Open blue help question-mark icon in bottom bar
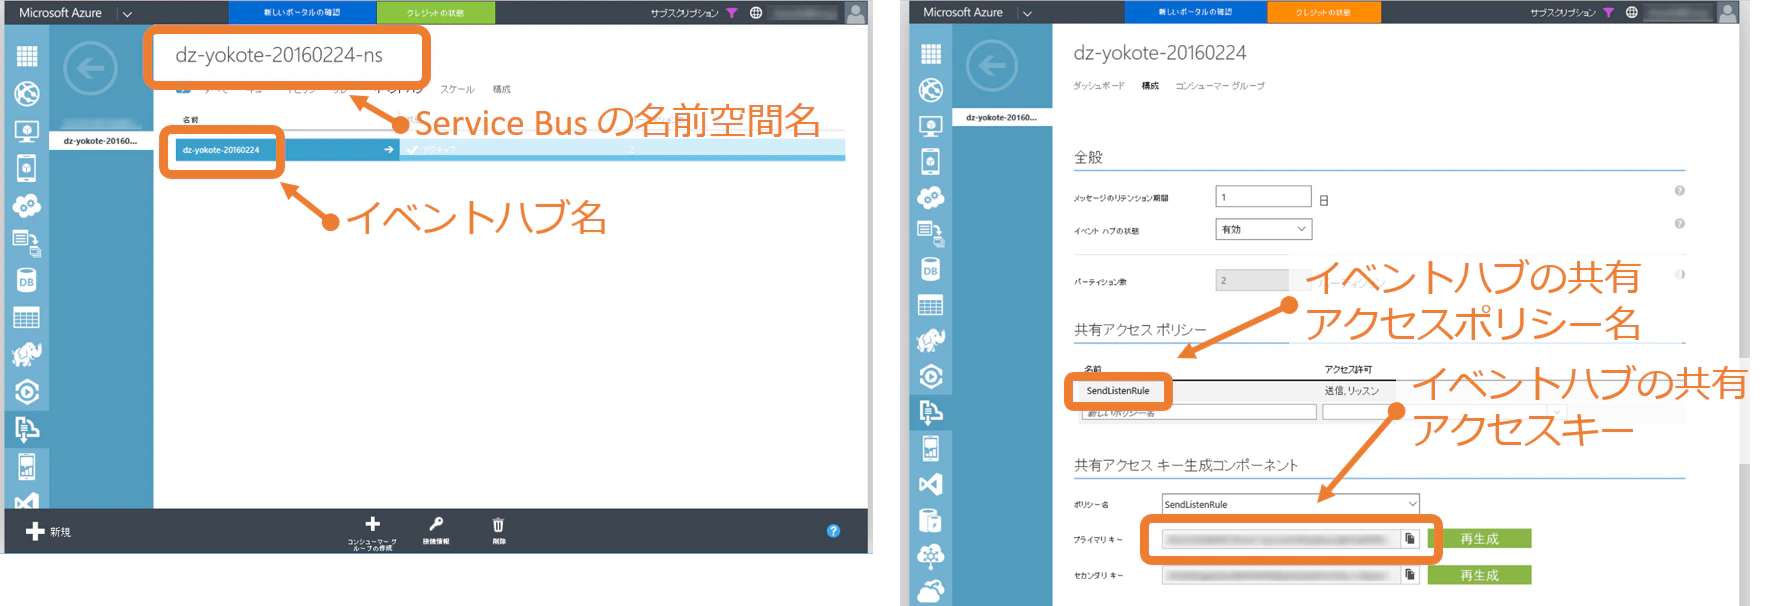1776x606 pixels. click(x=833, y=531)
